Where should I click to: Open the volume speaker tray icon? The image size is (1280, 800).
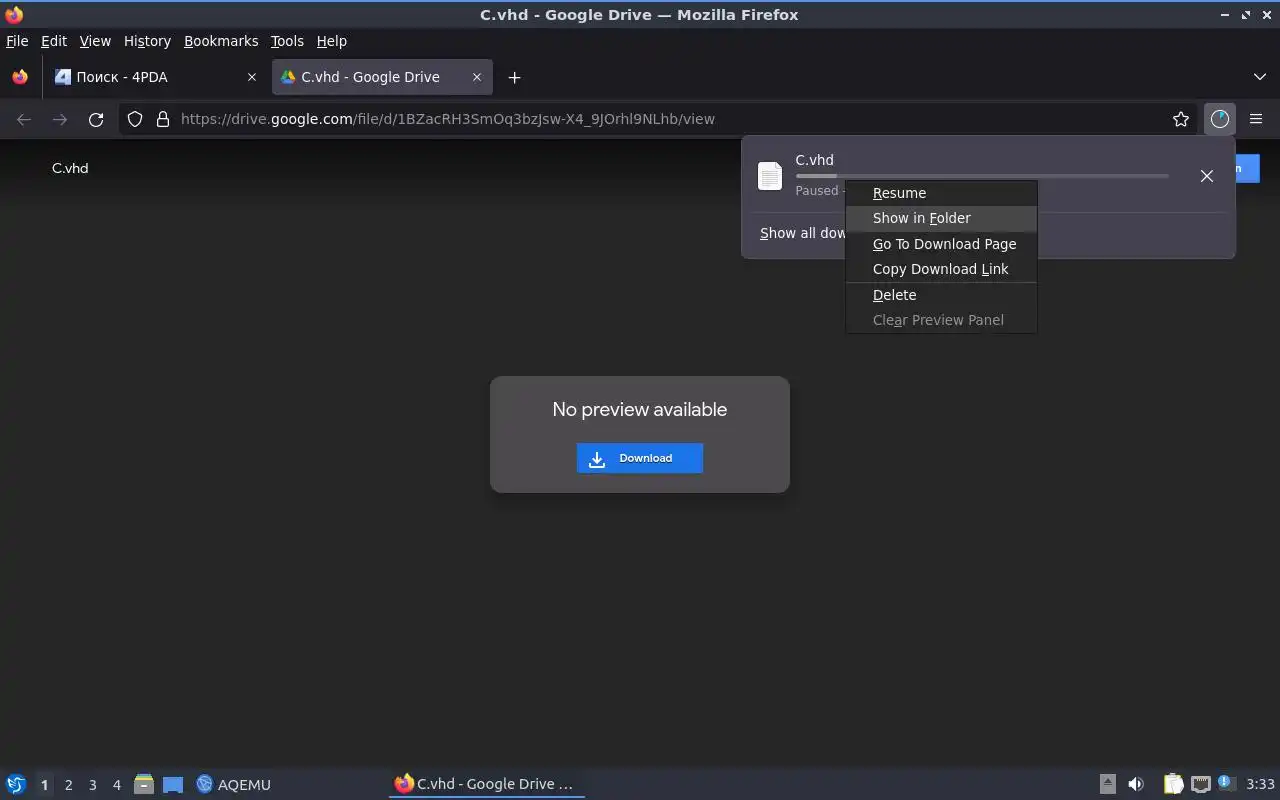[x=1136, y=784]
